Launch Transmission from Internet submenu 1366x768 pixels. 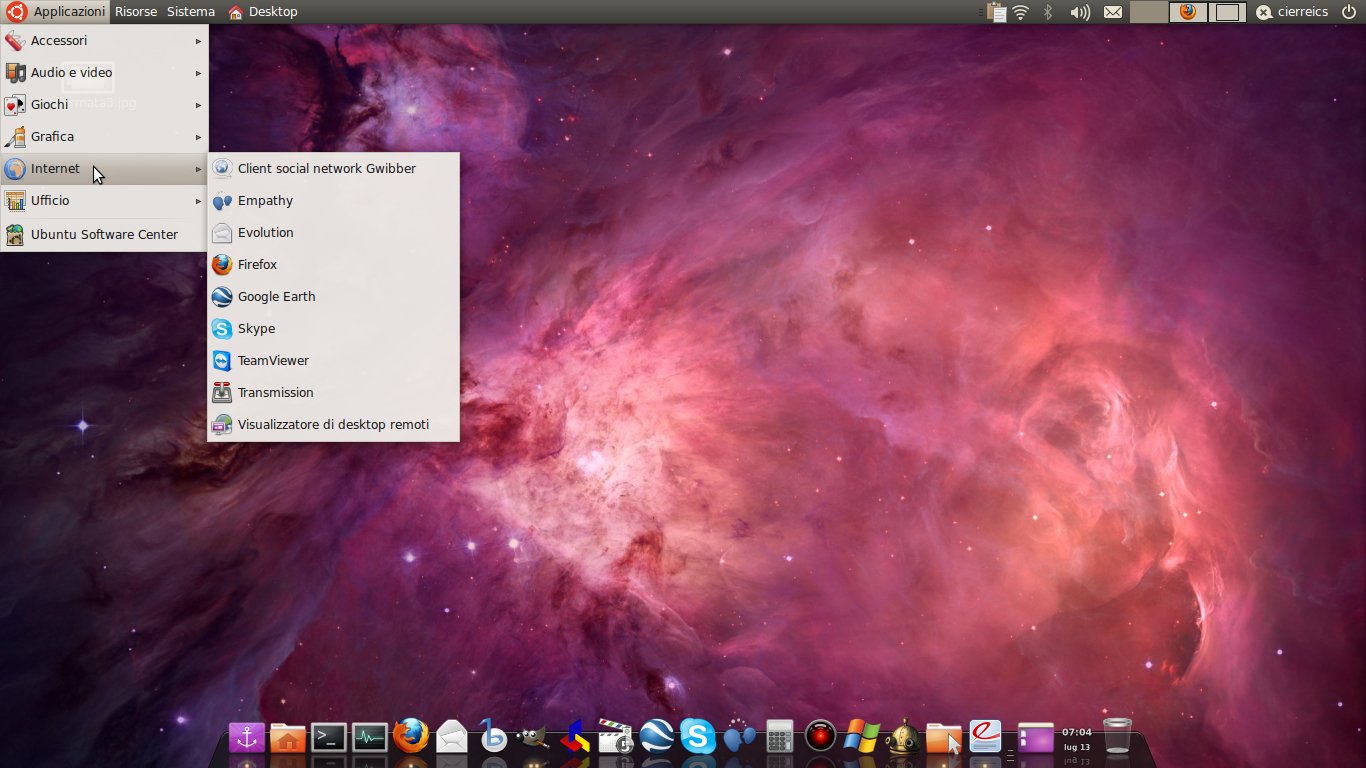pos(333,393)
